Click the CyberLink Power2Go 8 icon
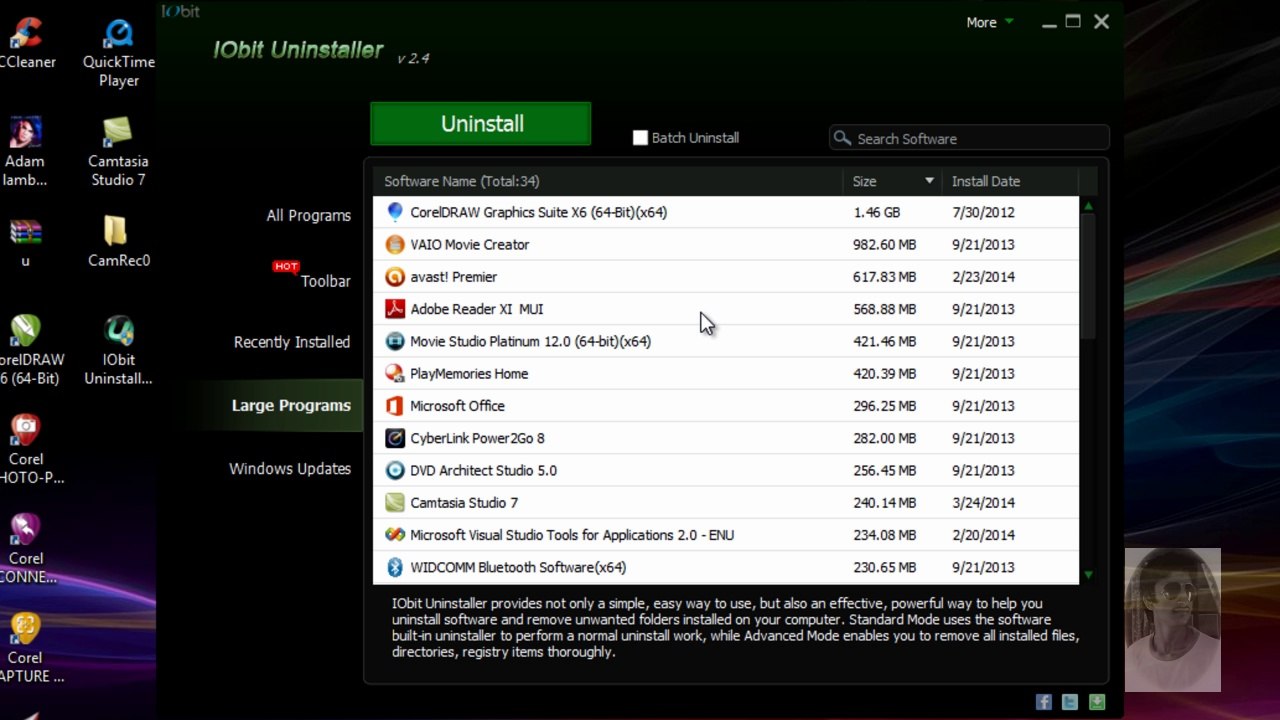The image size is (1280, 720). coord(395,438)
